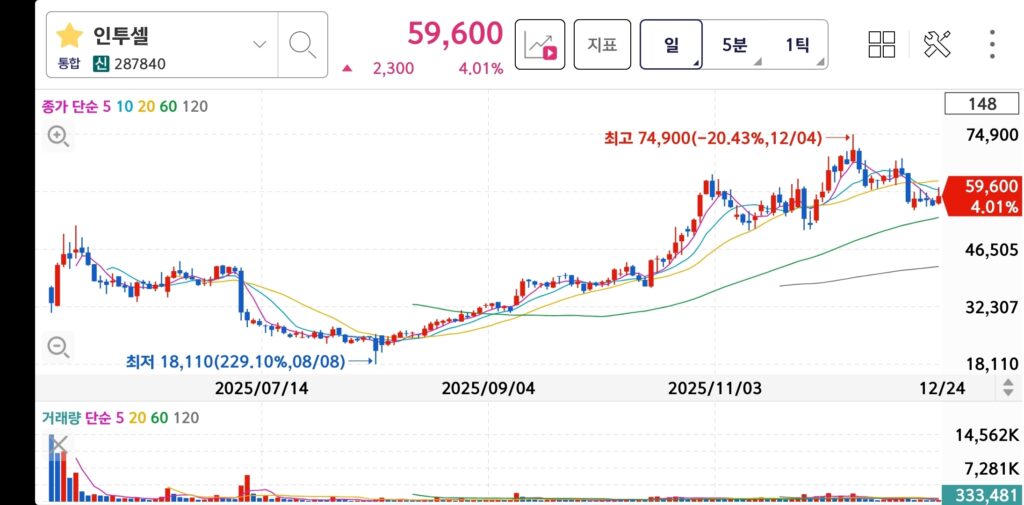
Task: Switch to the 1틱 tick interval
Action: pos(797,45)
